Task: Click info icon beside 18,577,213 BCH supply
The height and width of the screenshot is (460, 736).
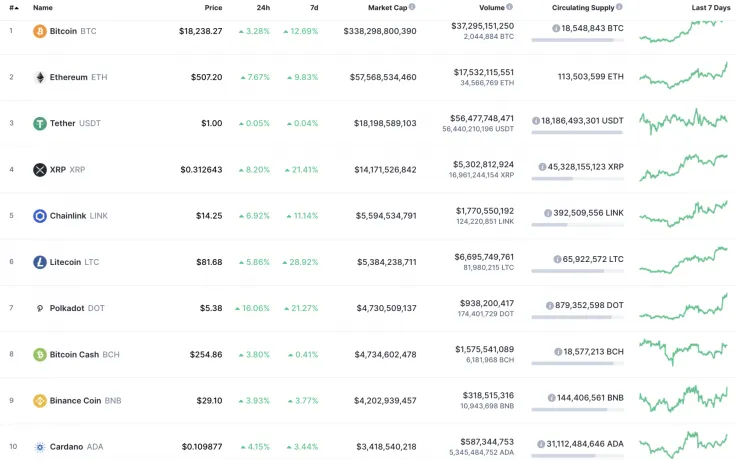Action: coord(558,352)
